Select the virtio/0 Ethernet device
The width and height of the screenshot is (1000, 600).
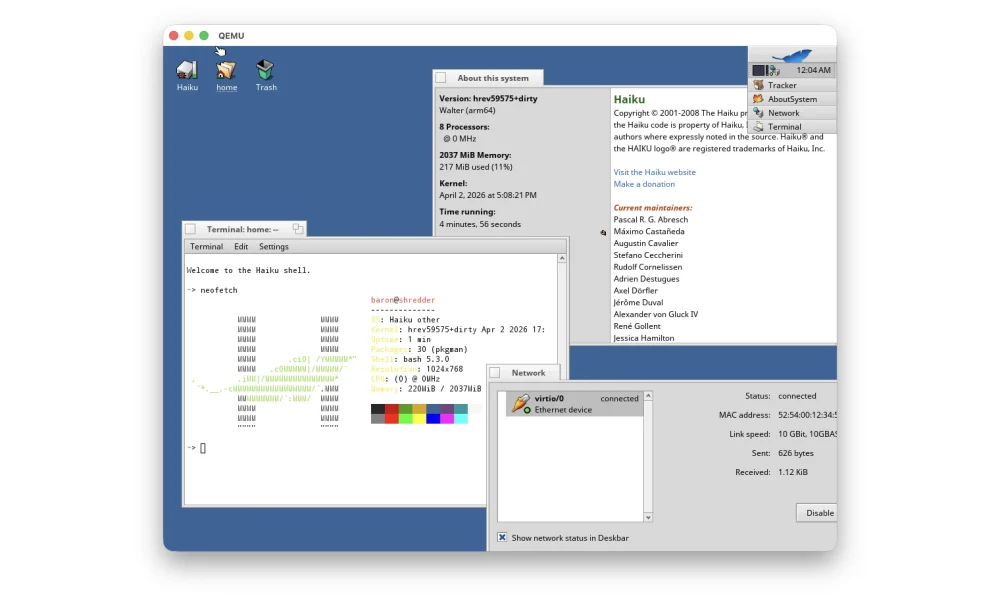click(575, 404)
